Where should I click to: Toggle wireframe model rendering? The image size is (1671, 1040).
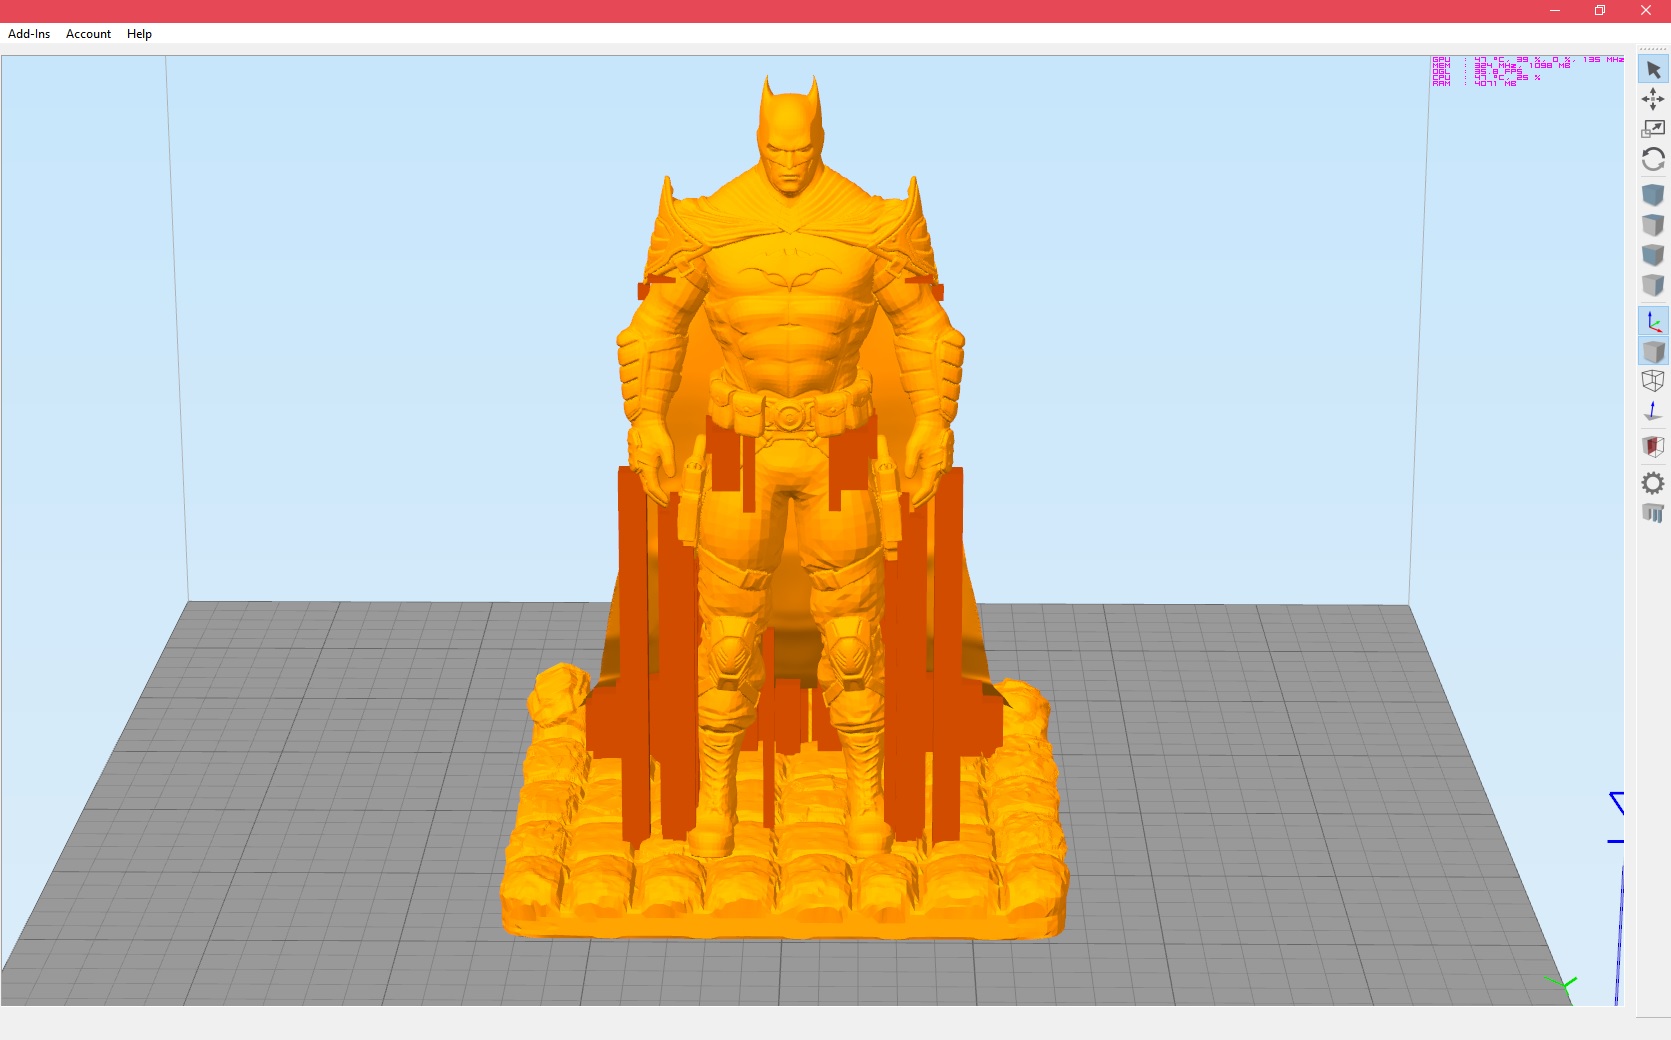point(1653,381)
